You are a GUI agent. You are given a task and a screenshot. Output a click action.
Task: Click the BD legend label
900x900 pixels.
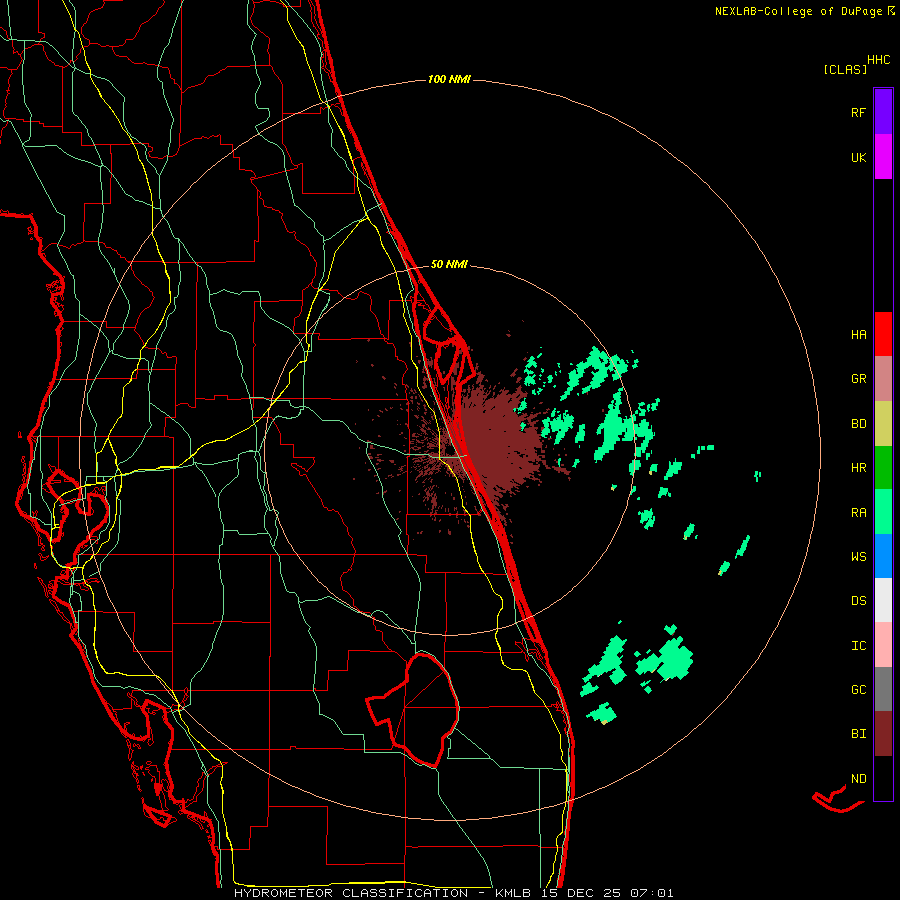tap(858, 424)
